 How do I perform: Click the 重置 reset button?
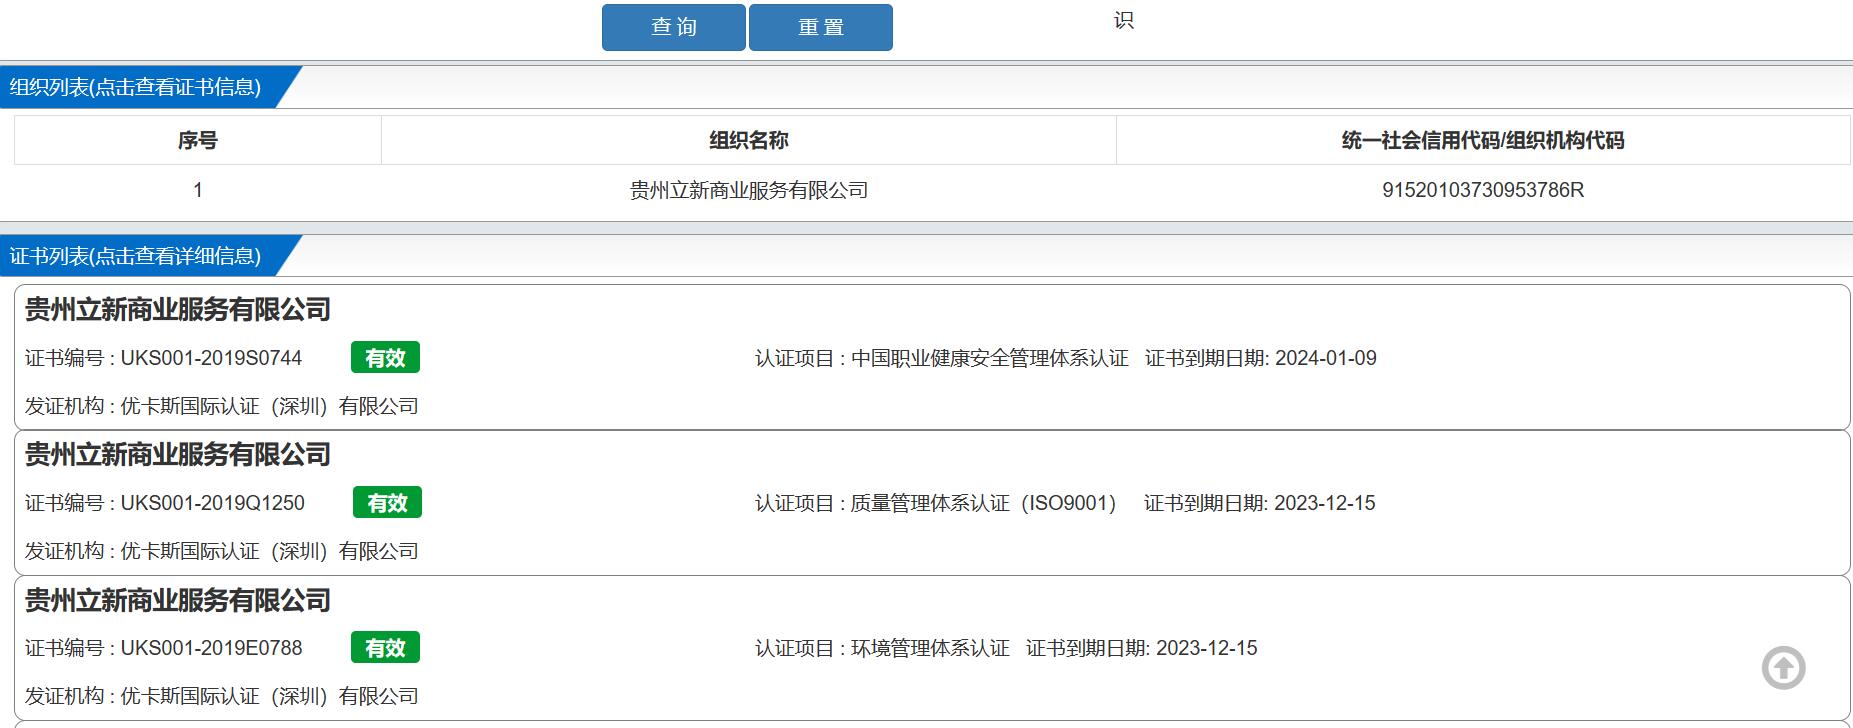click(821, 27)
